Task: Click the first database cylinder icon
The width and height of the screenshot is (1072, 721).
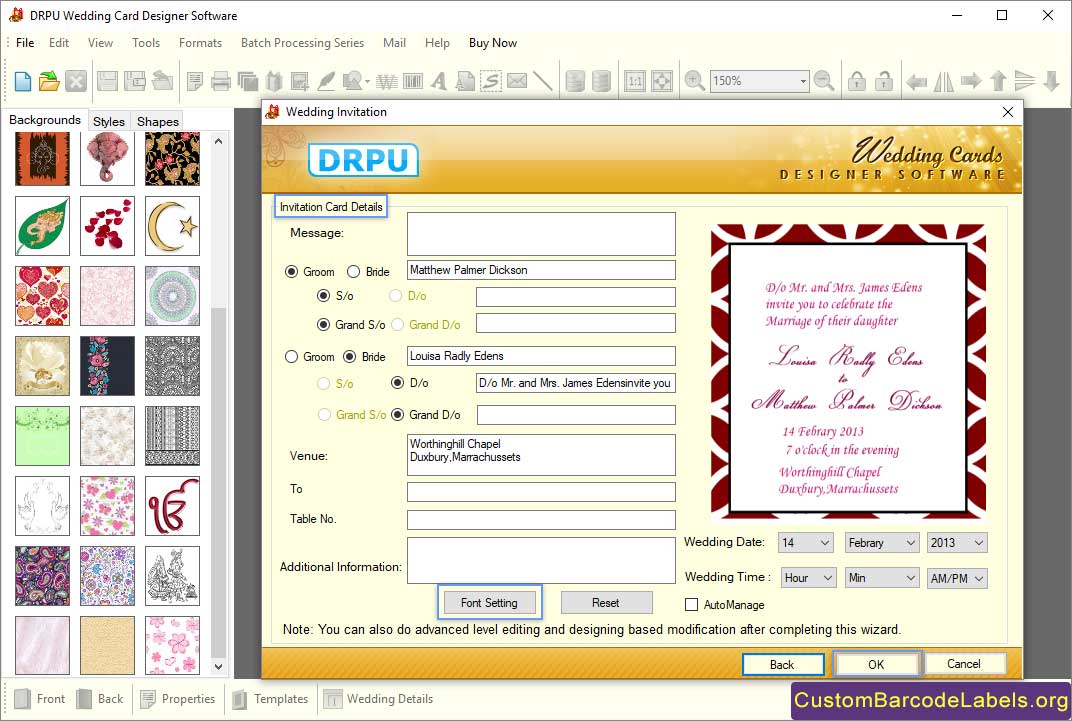Action: pyautogui.click(x=575, y=81)
